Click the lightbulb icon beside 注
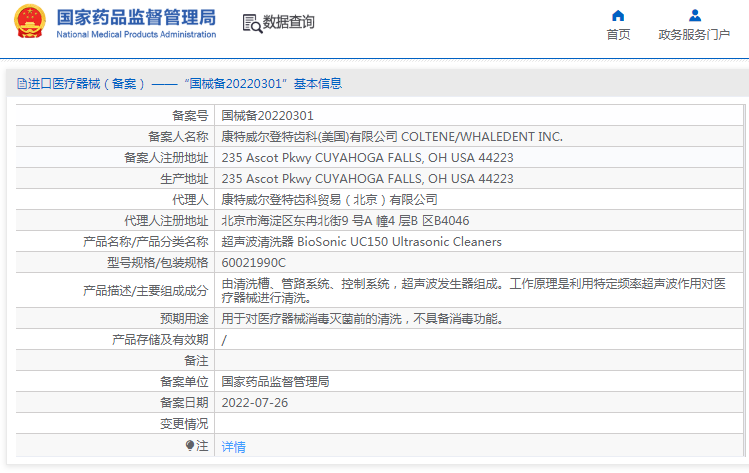The image size is (749, 473). tap(190, 446)
